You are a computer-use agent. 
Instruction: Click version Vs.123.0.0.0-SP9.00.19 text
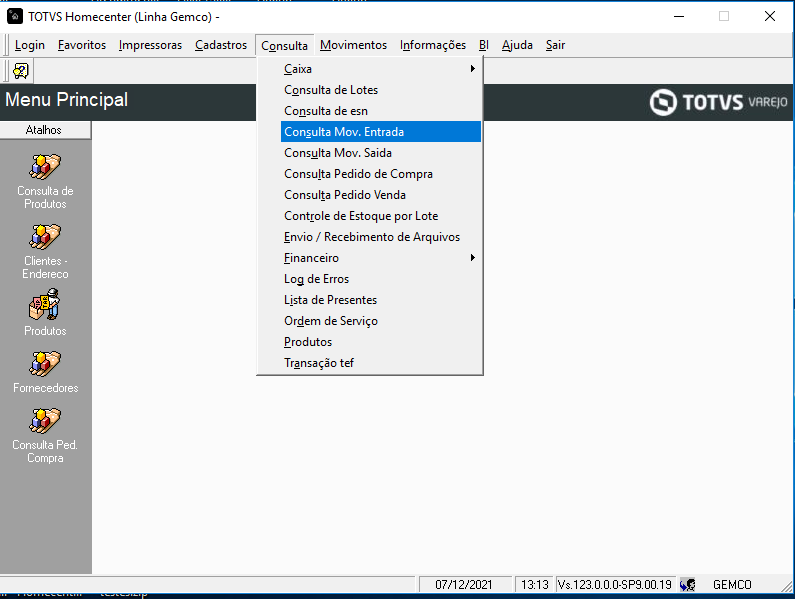pyautogui.click(x=615, y=585)
